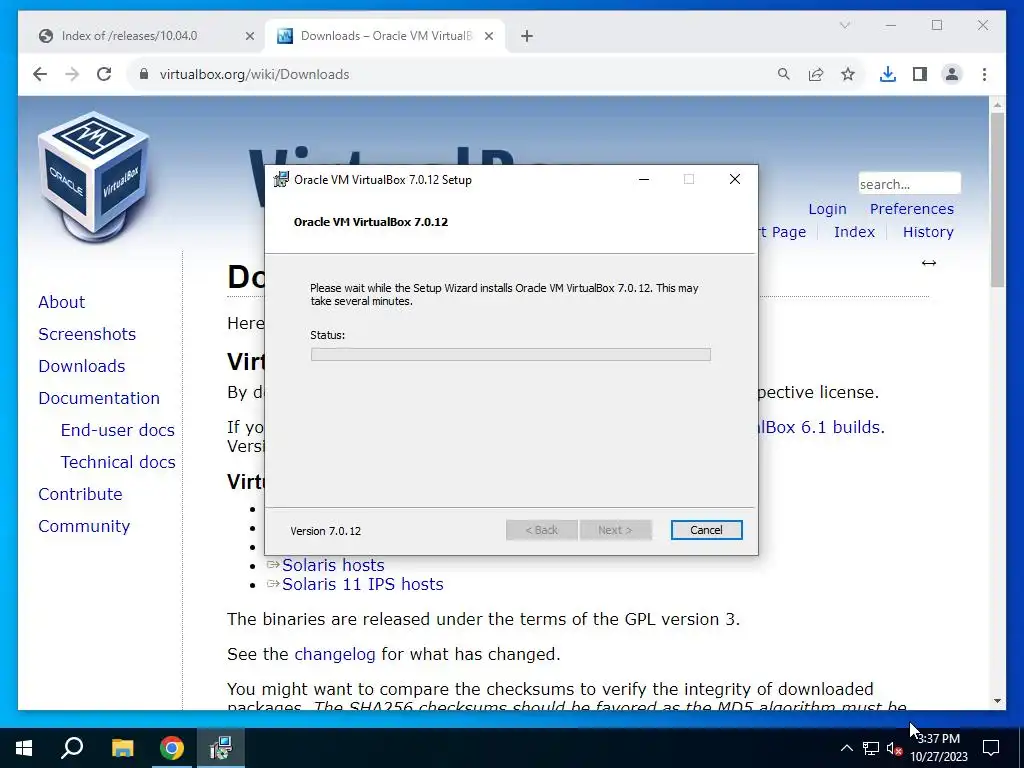
Task: Open End-user docs in sidebar
Action: click(118, 430)
